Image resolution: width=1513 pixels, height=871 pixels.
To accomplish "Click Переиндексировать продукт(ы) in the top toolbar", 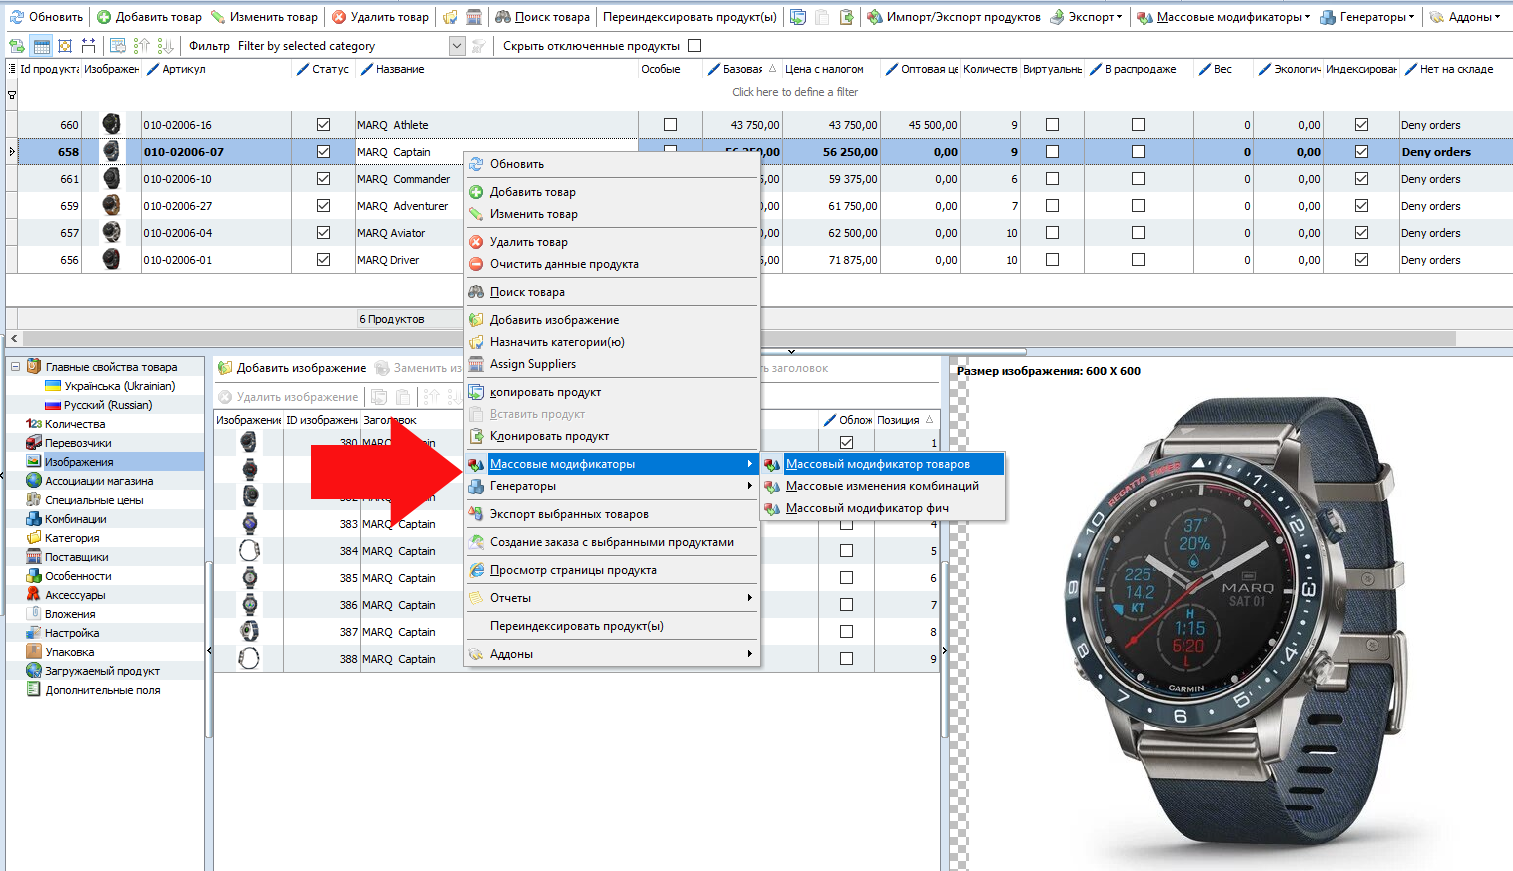I will (689, 17).
